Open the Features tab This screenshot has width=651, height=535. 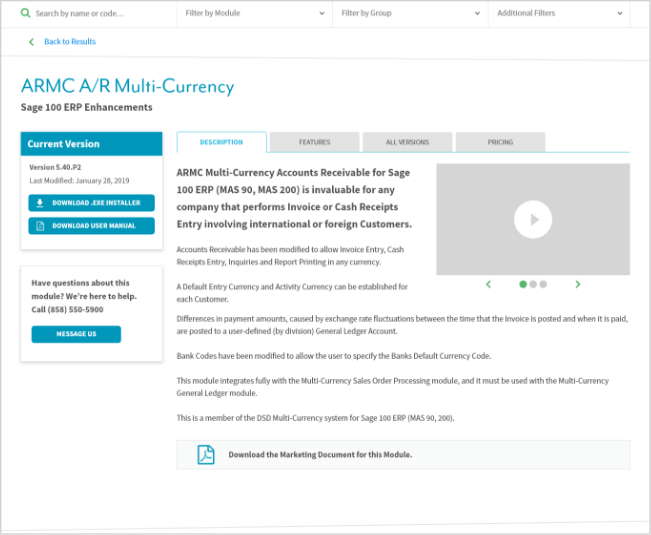(314, 142)
